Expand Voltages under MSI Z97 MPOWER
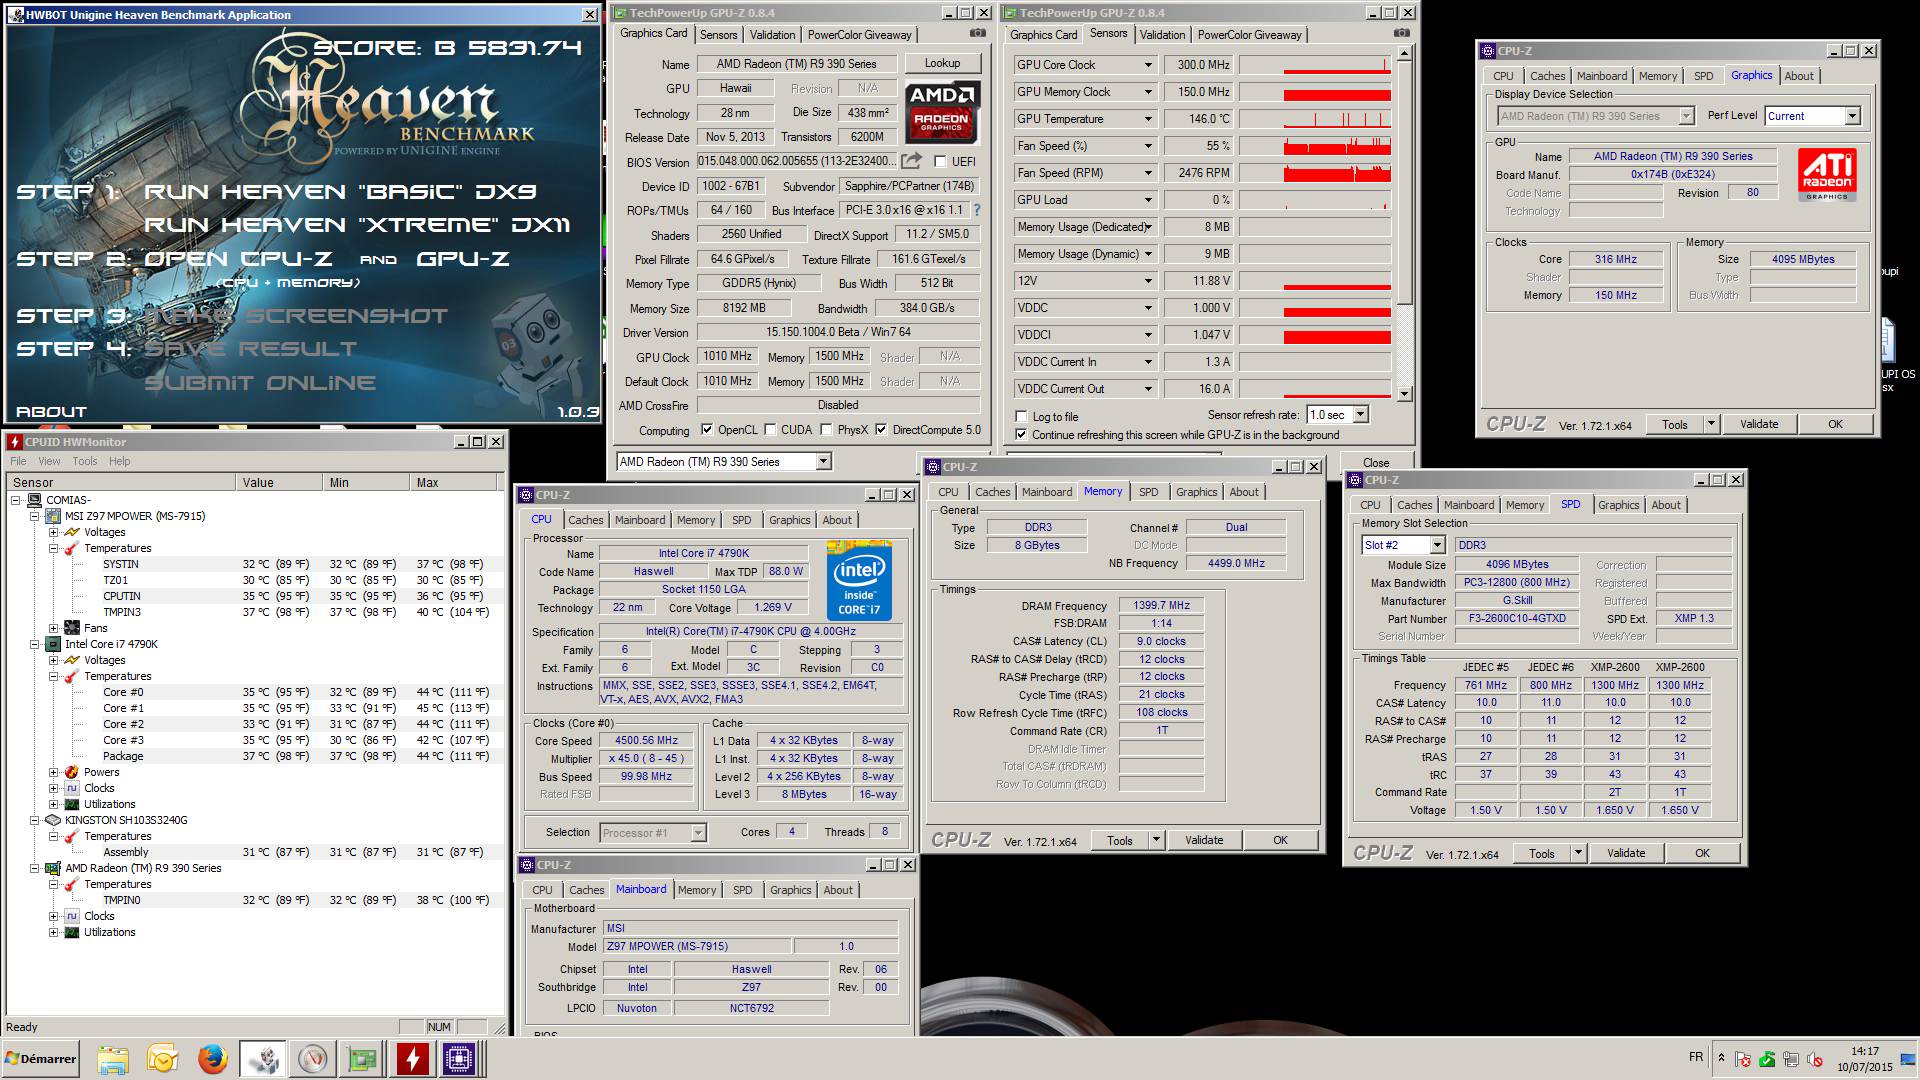The image size is (1920, 1080). point(53,532)
